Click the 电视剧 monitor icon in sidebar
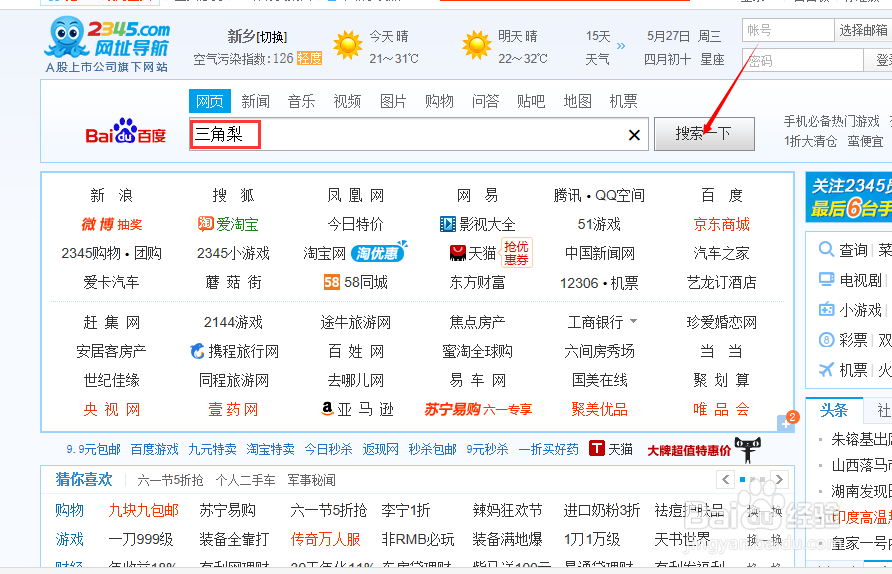The image size is (892, 574). coord(825,279)
